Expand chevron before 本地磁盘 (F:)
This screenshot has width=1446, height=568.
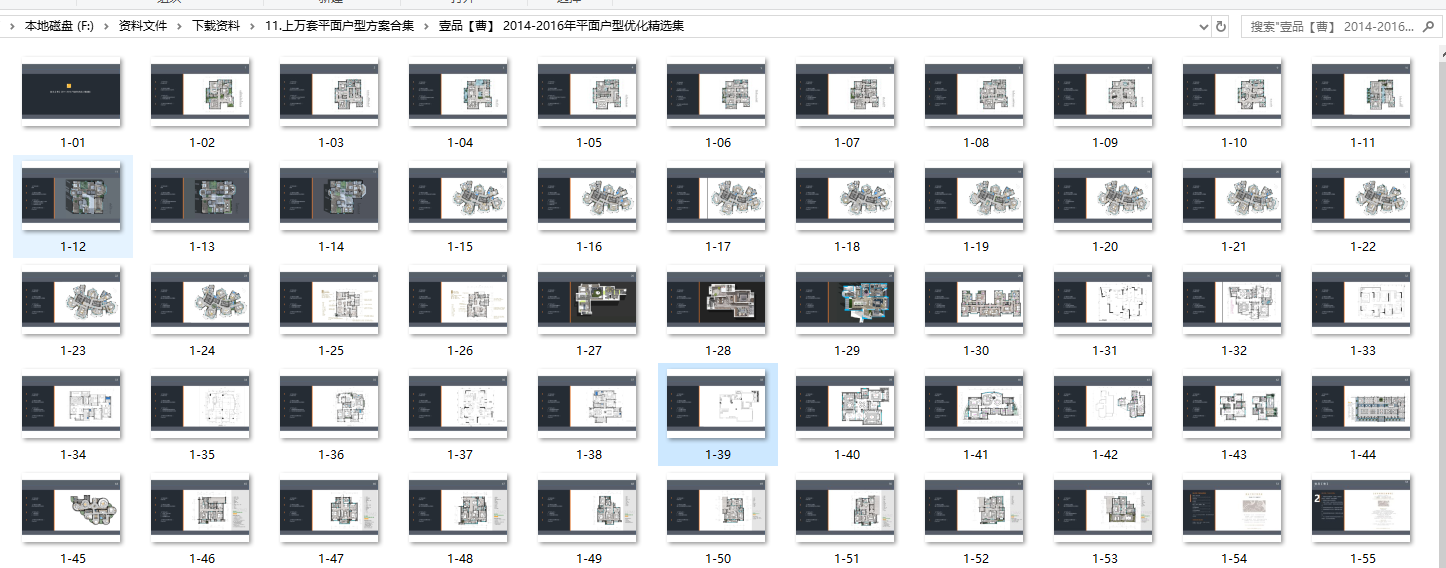pos(12,27)
